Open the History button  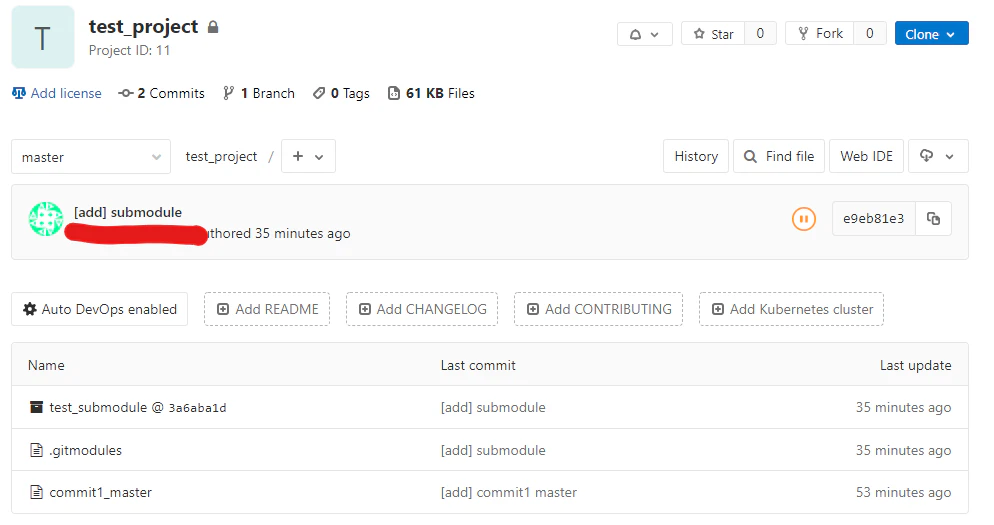click(x=696, y=156)
